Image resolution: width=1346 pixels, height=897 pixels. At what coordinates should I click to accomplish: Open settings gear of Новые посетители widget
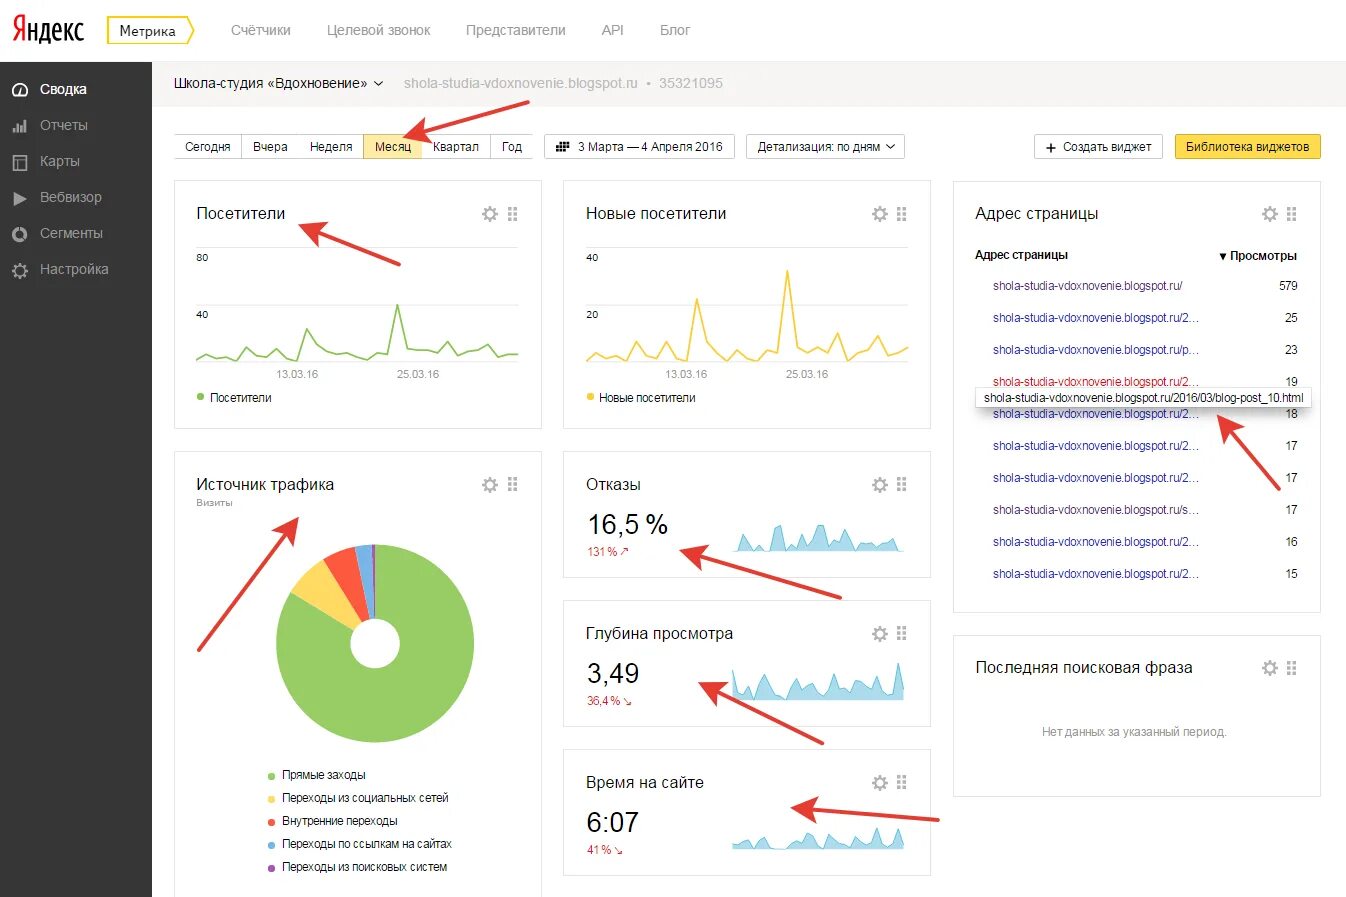tap(880, 214)
